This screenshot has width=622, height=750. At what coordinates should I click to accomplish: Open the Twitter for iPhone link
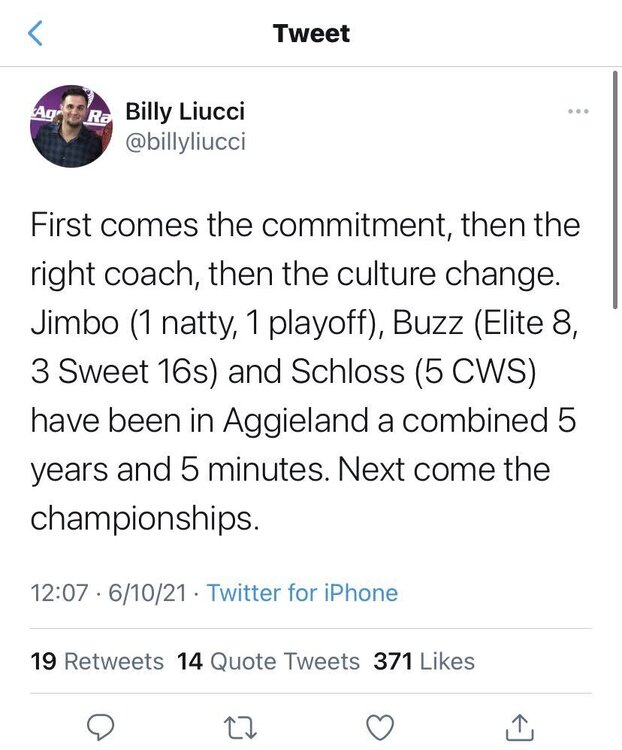302,593
